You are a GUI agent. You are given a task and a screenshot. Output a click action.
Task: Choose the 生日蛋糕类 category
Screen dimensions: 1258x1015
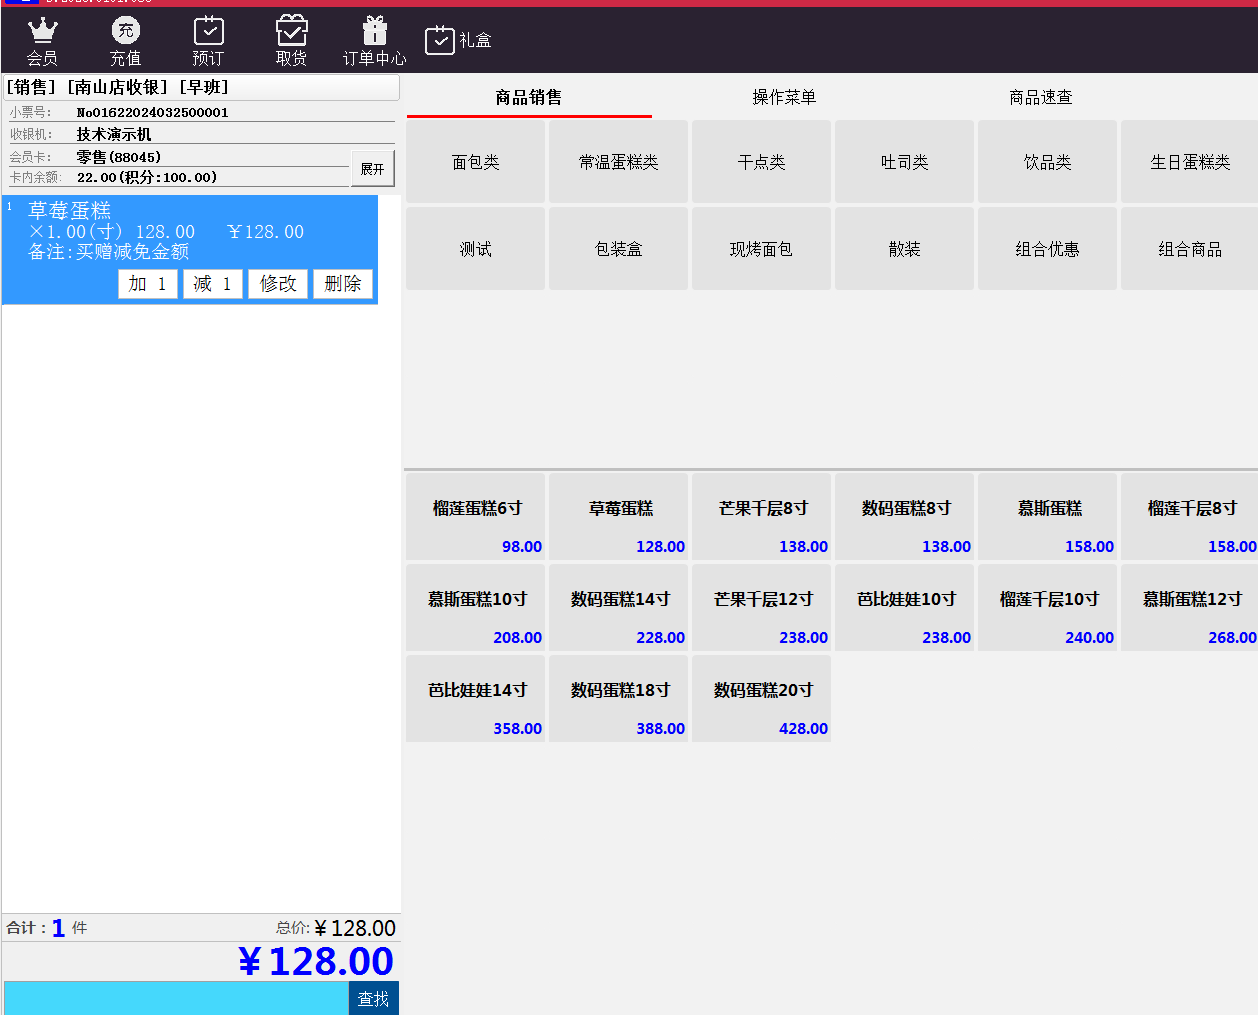[1189, 162]
